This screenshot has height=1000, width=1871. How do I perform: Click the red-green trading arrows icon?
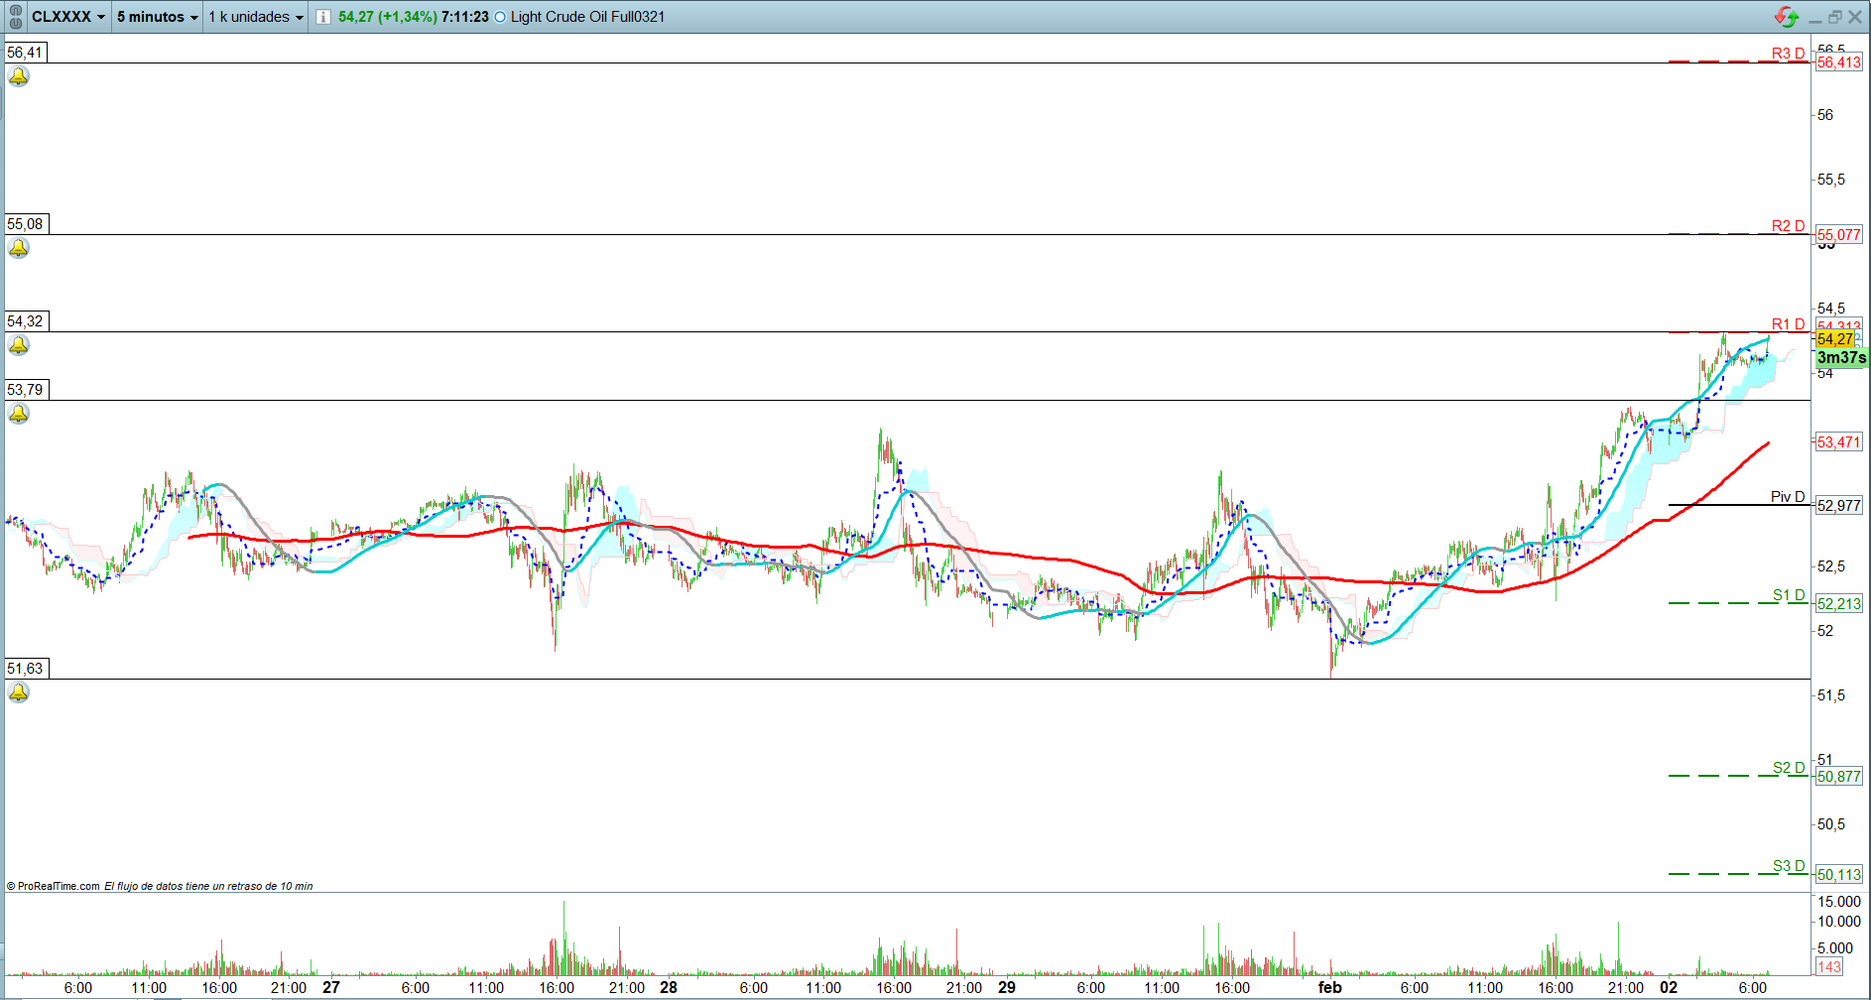click(x=1785, y=17)
